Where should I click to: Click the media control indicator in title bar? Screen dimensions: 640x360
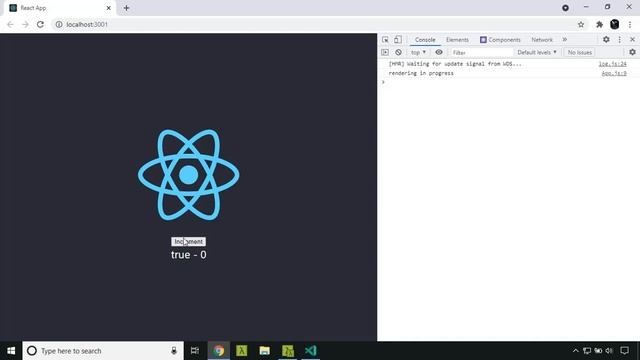565,8
